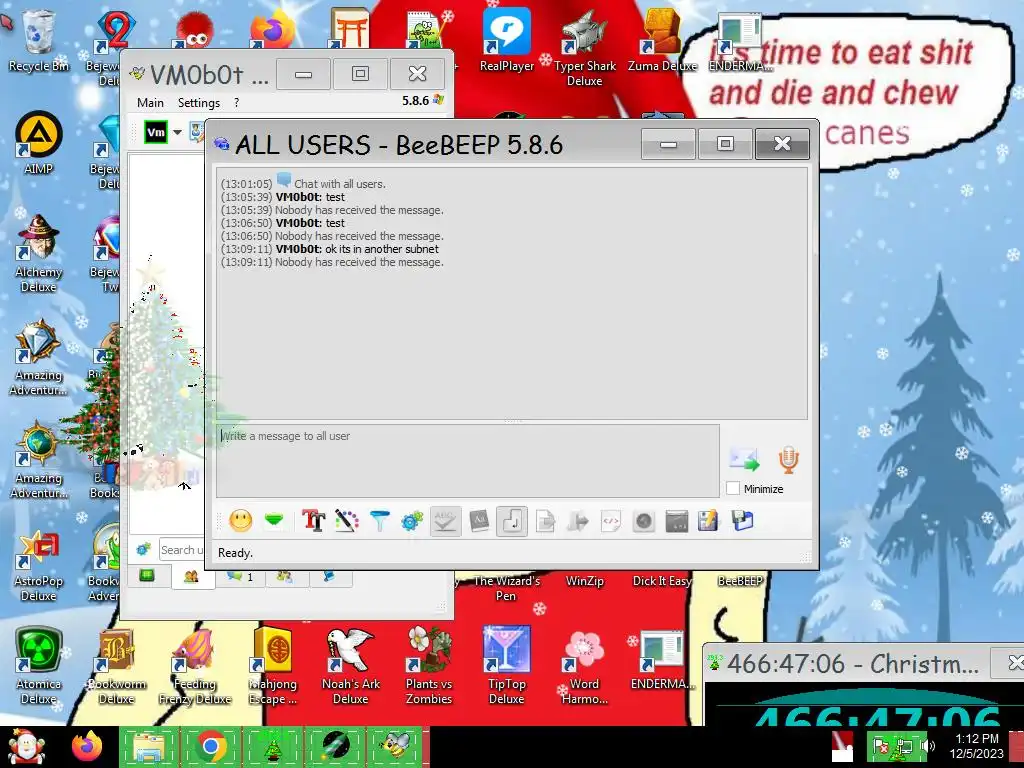Open the TipTop Deluxe desktop shortcut

point(506,666)
